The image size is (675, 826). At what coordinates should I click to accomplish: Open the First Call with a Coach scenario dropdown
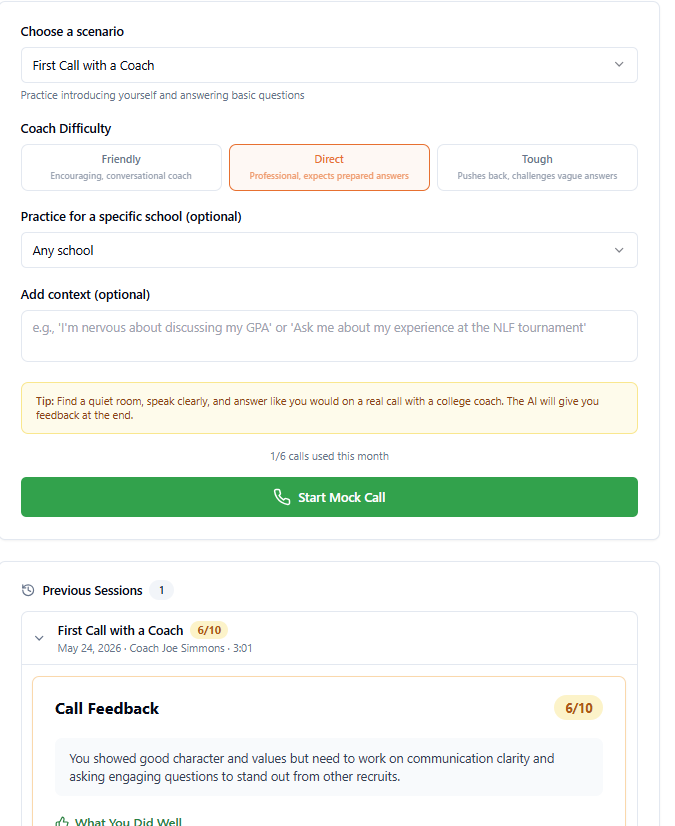click(x=329, y=65)
